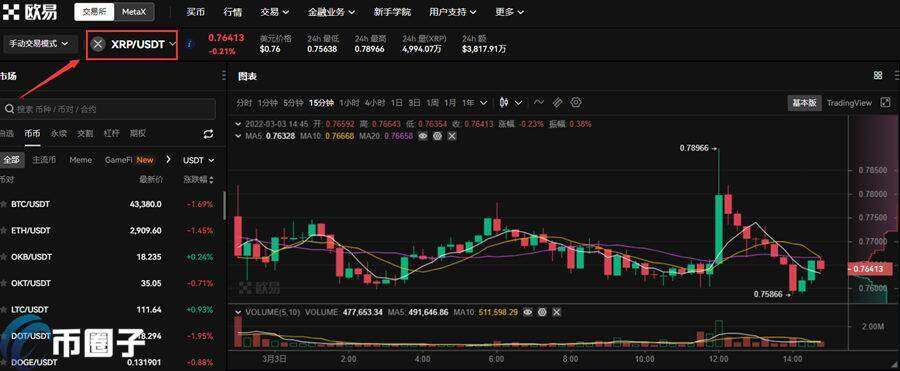Collapse the VOLUME indicator row chevron
The width and height of the screenshot is (900, 371).
click(239, 312)
